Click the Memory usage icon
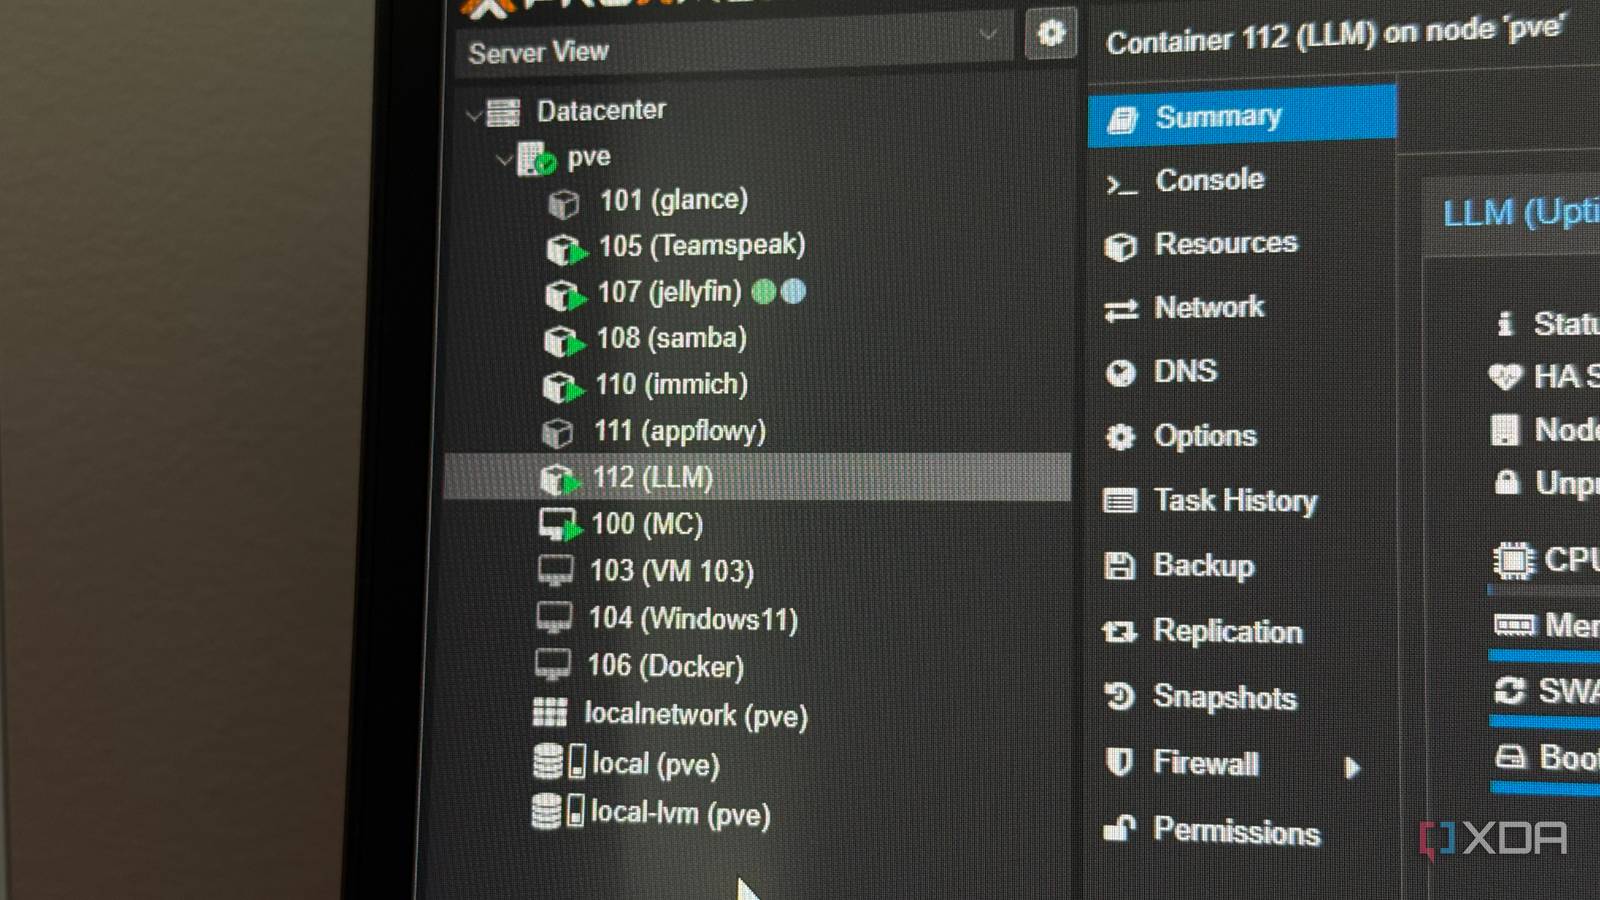 [1514, 626]
